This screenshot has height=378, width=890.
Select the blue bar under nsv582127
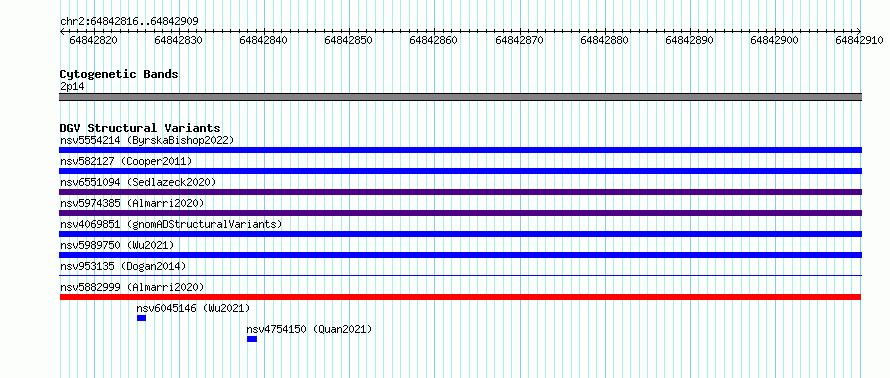pos(460,171)
